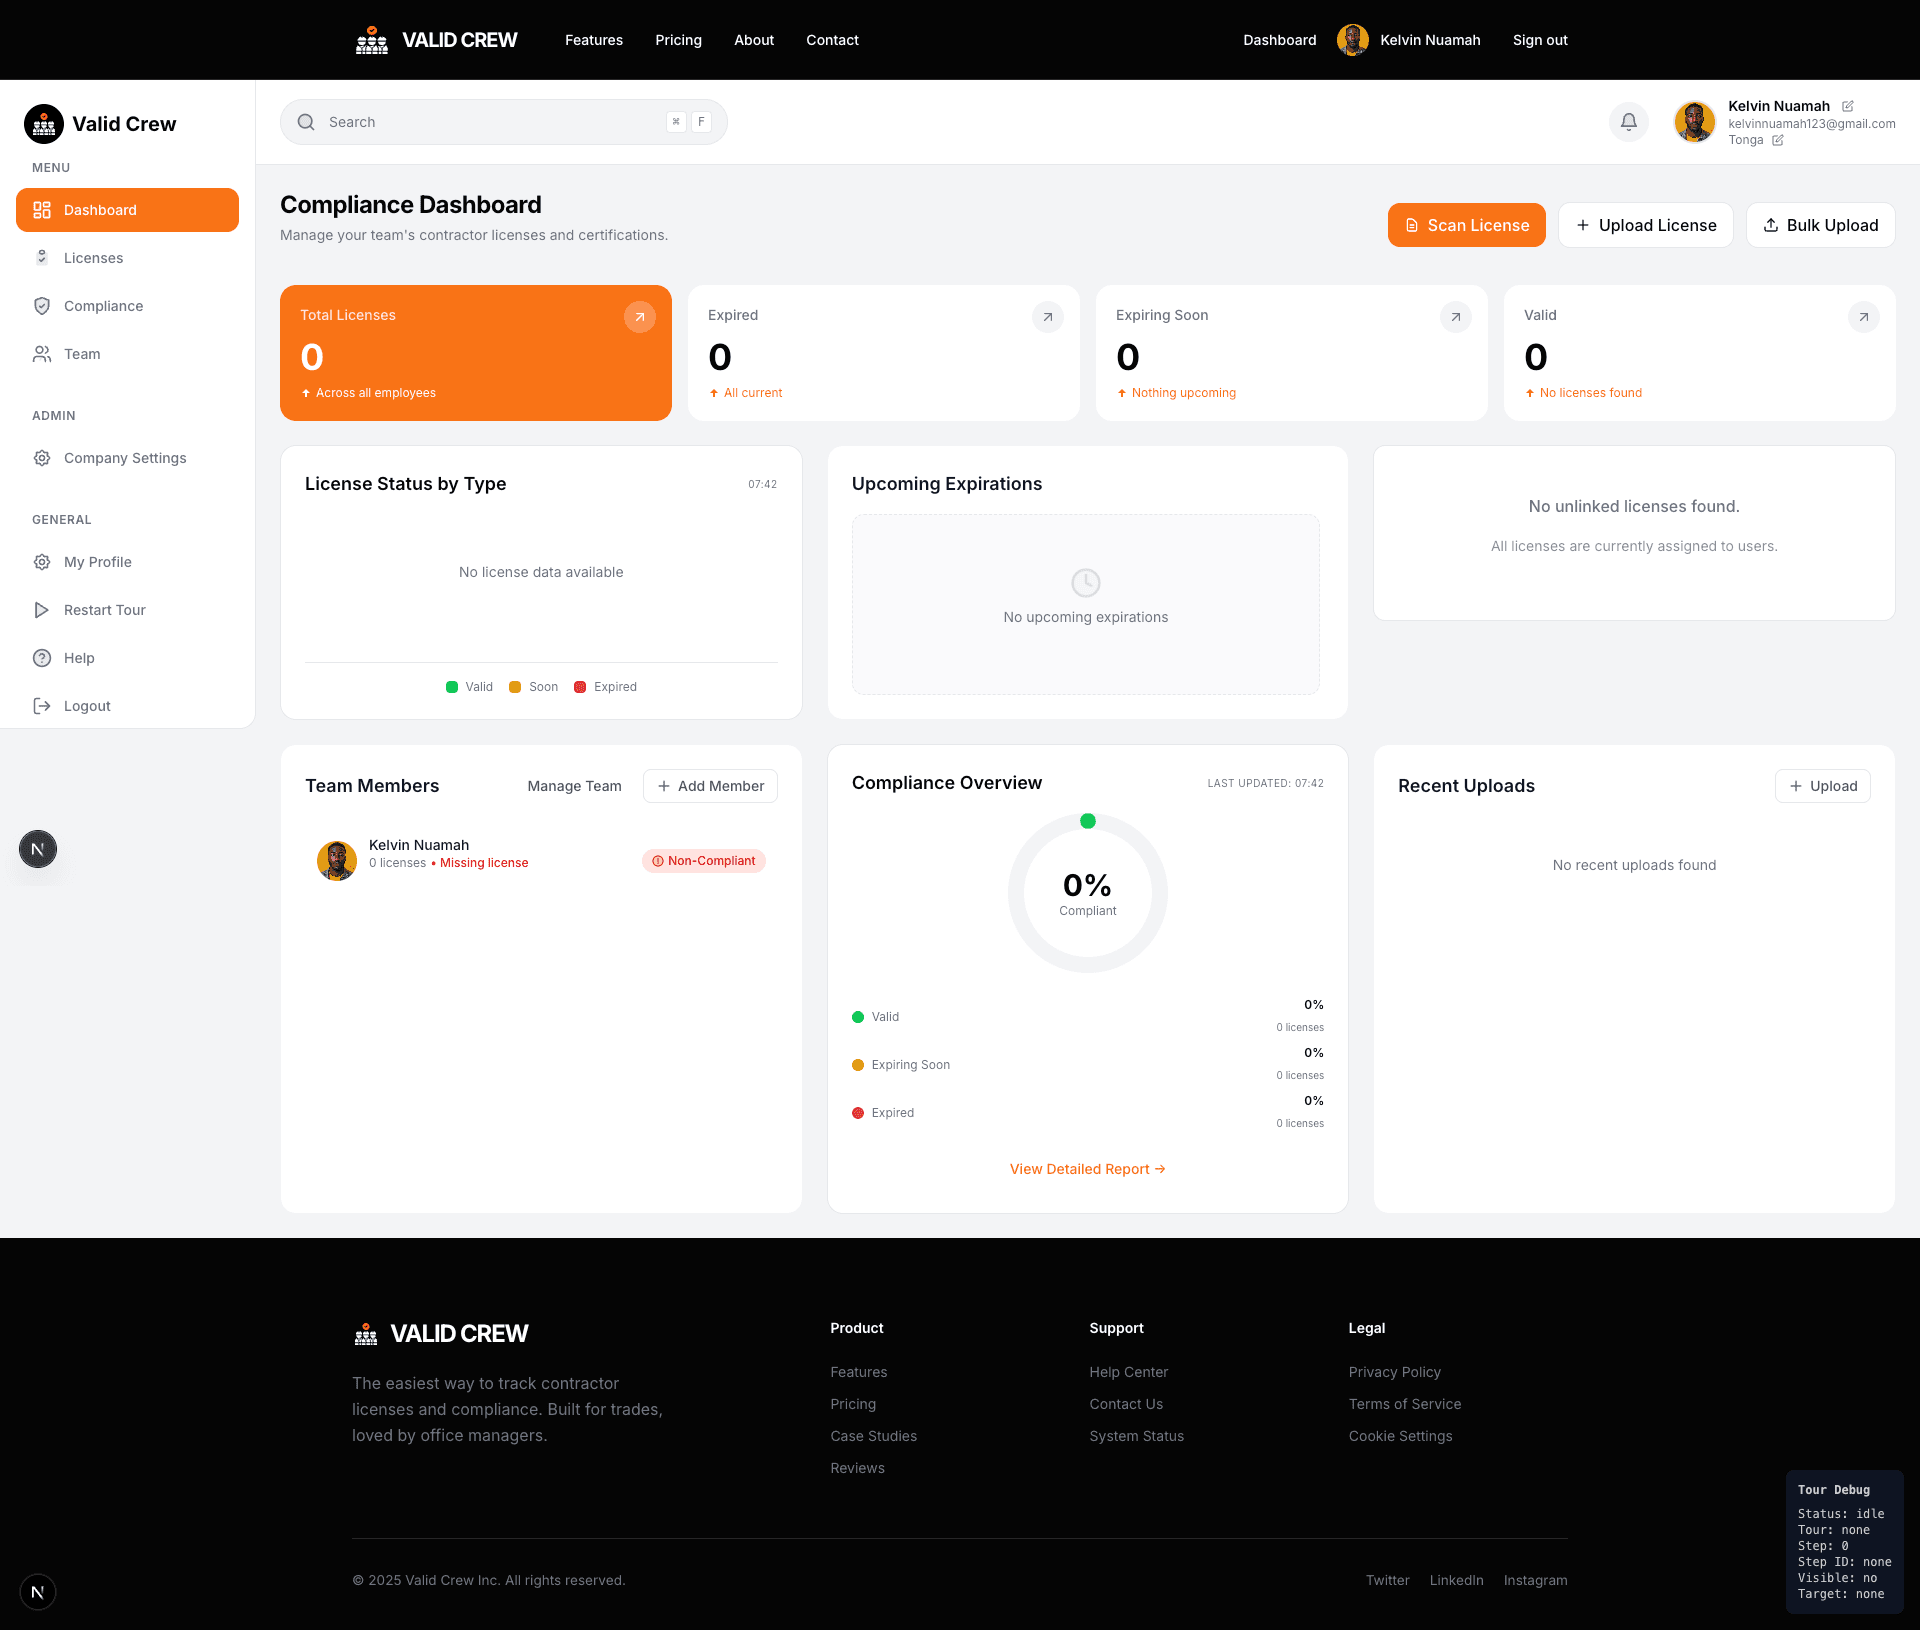
Task: Open the Dashboard menu item in top bar
Action: (x=1279, y=40)
